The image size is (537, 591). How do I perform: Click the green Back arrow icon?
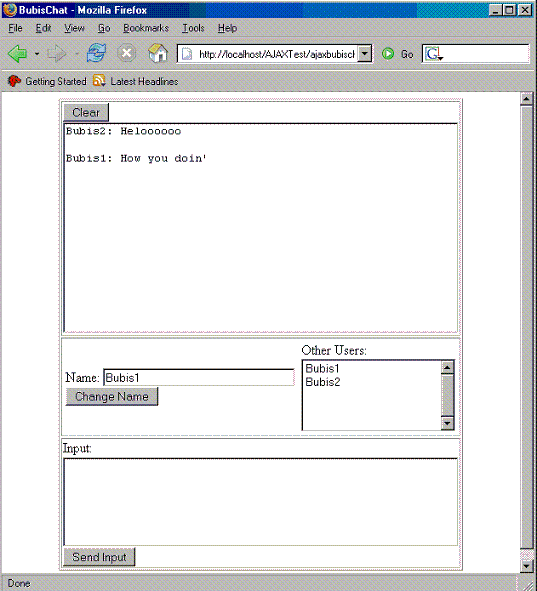click(x=18, y=54)
